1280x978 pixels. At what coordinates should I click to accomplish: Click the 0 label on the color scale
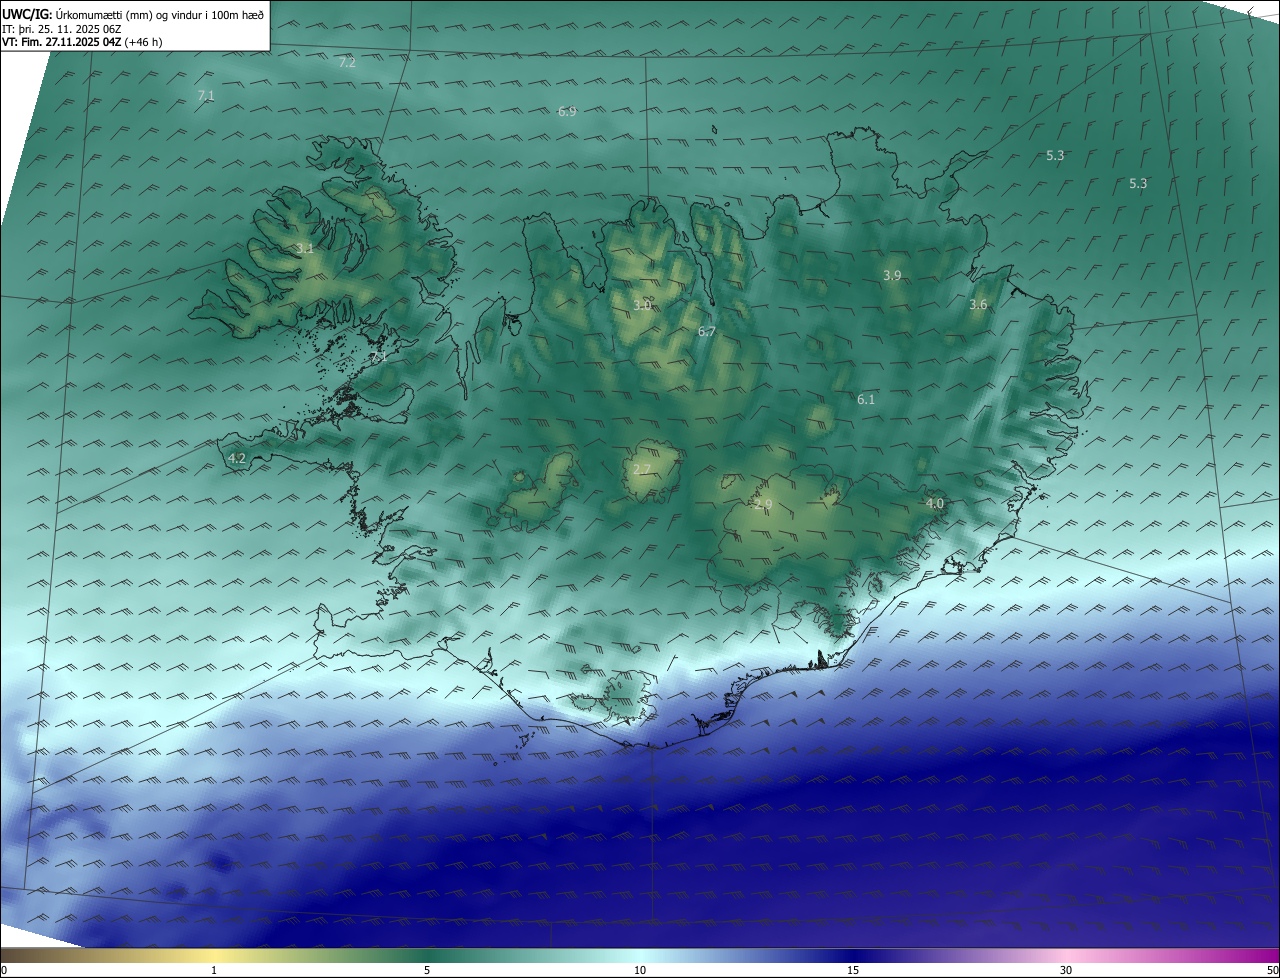pyautogui.click(x=4, y=970)
